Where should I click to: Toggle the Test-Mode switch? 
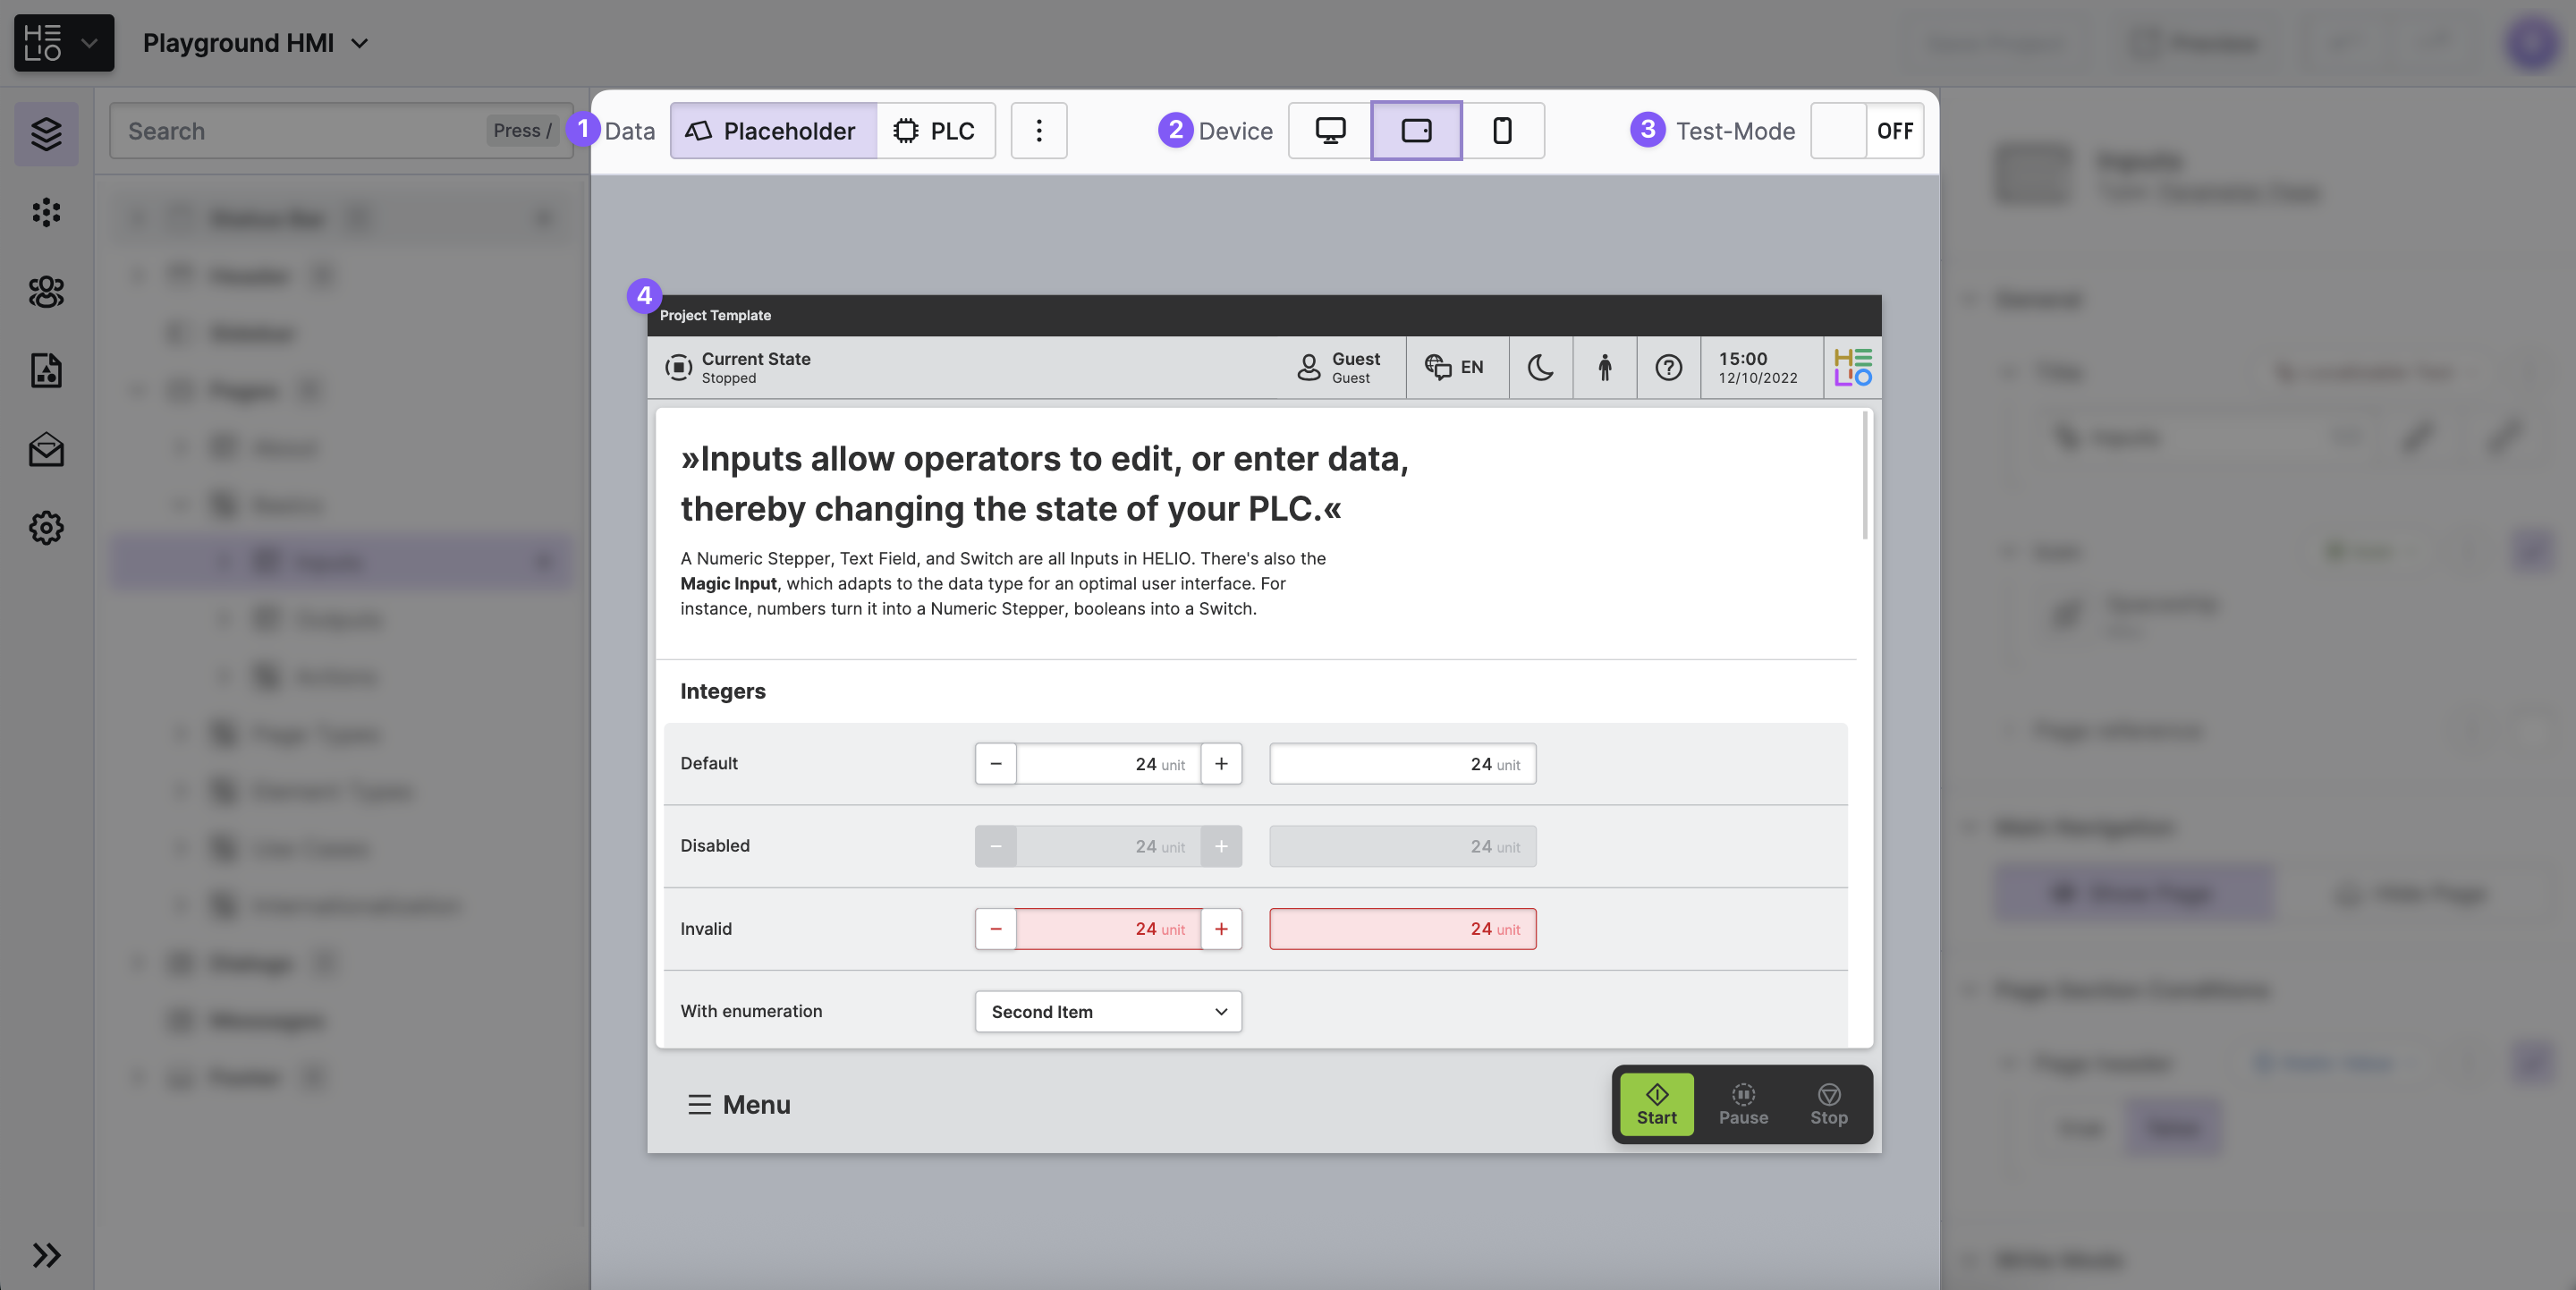pos(1866,131)
